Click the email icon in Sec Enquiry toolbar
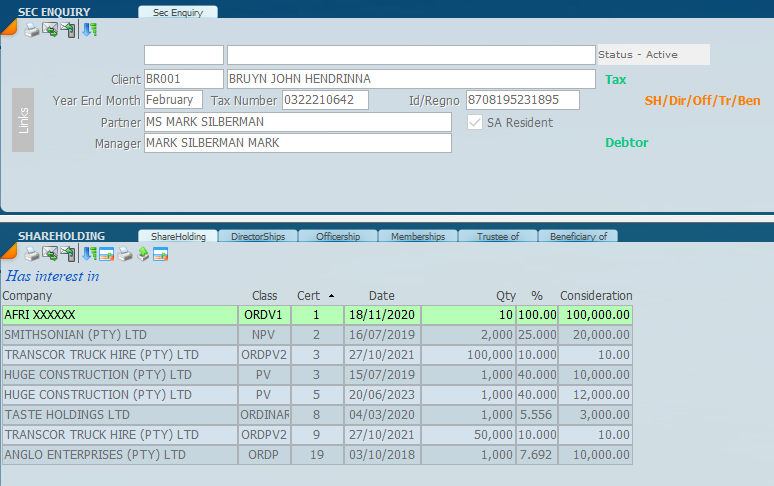The image size is (774, 486). point(49,30)
